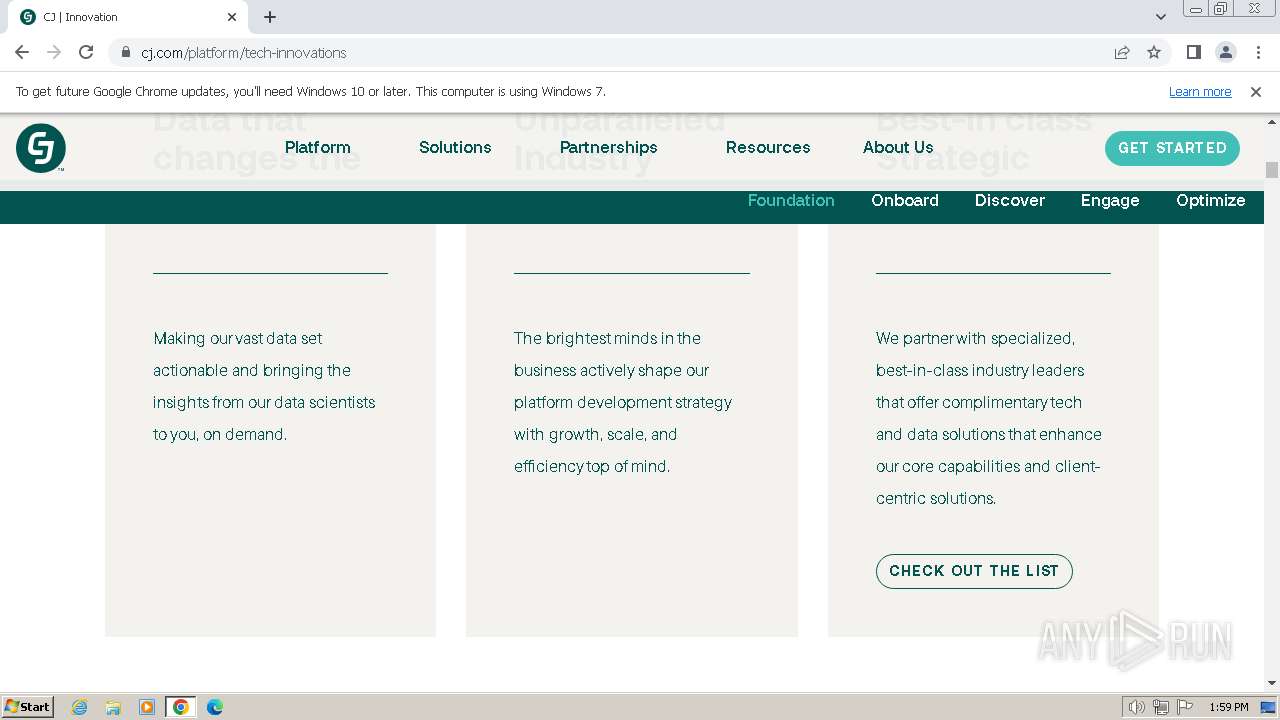1280x720 pixels.
Task: Switch to Chrome in the taskbar
Action: 181,707
